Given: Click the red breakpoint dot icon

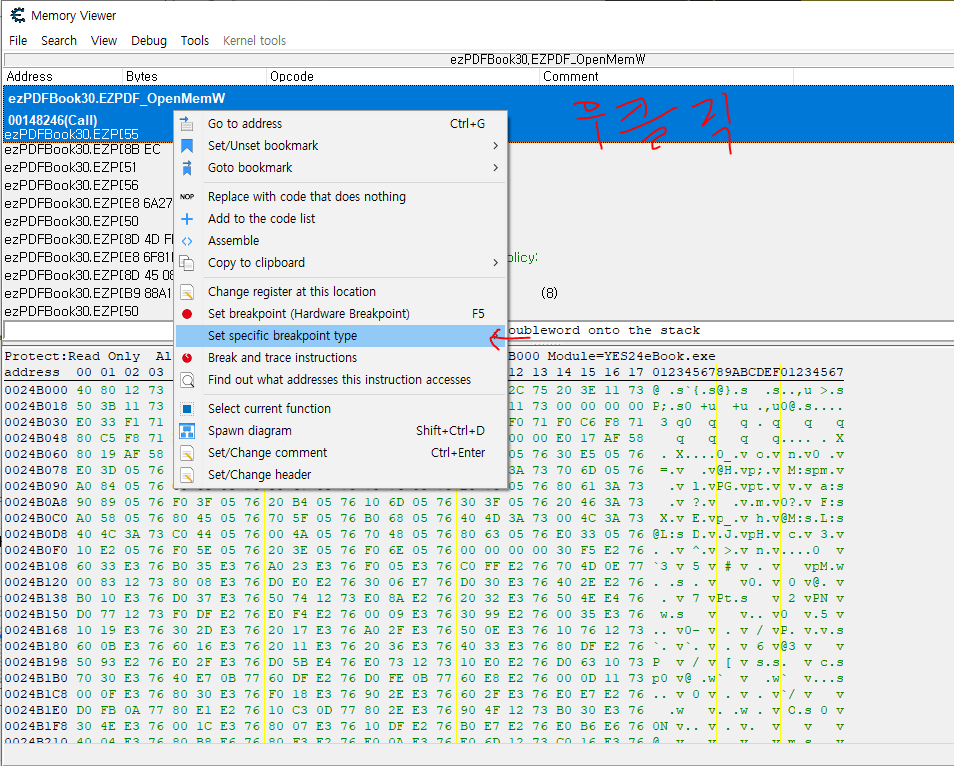Looking at the screenshot, I should point(187,314).
